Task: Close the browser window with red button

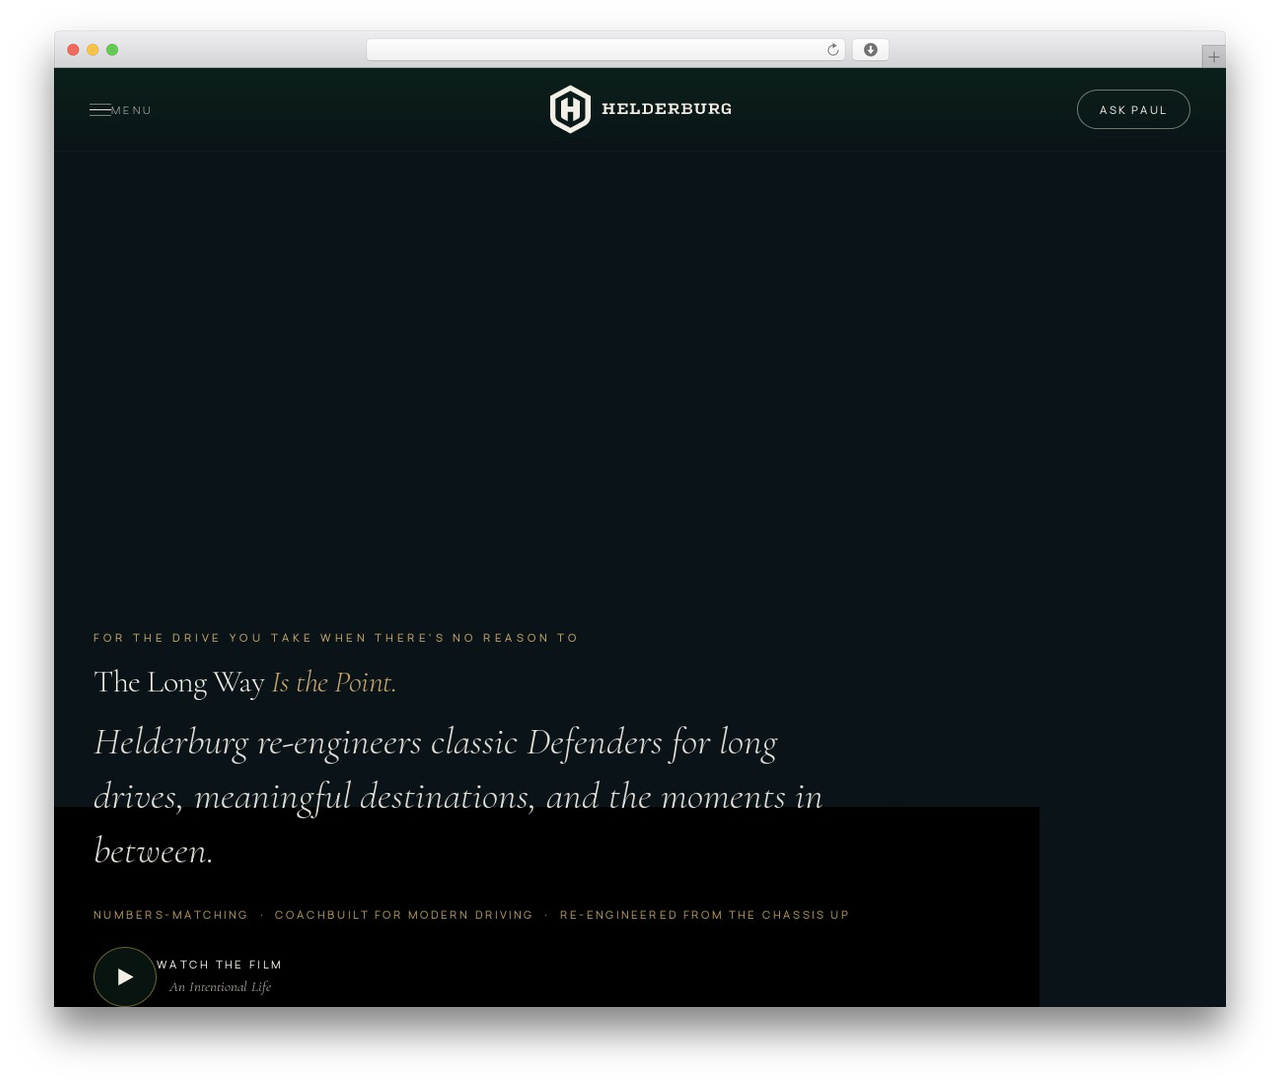Action: (x=73, y=50)
